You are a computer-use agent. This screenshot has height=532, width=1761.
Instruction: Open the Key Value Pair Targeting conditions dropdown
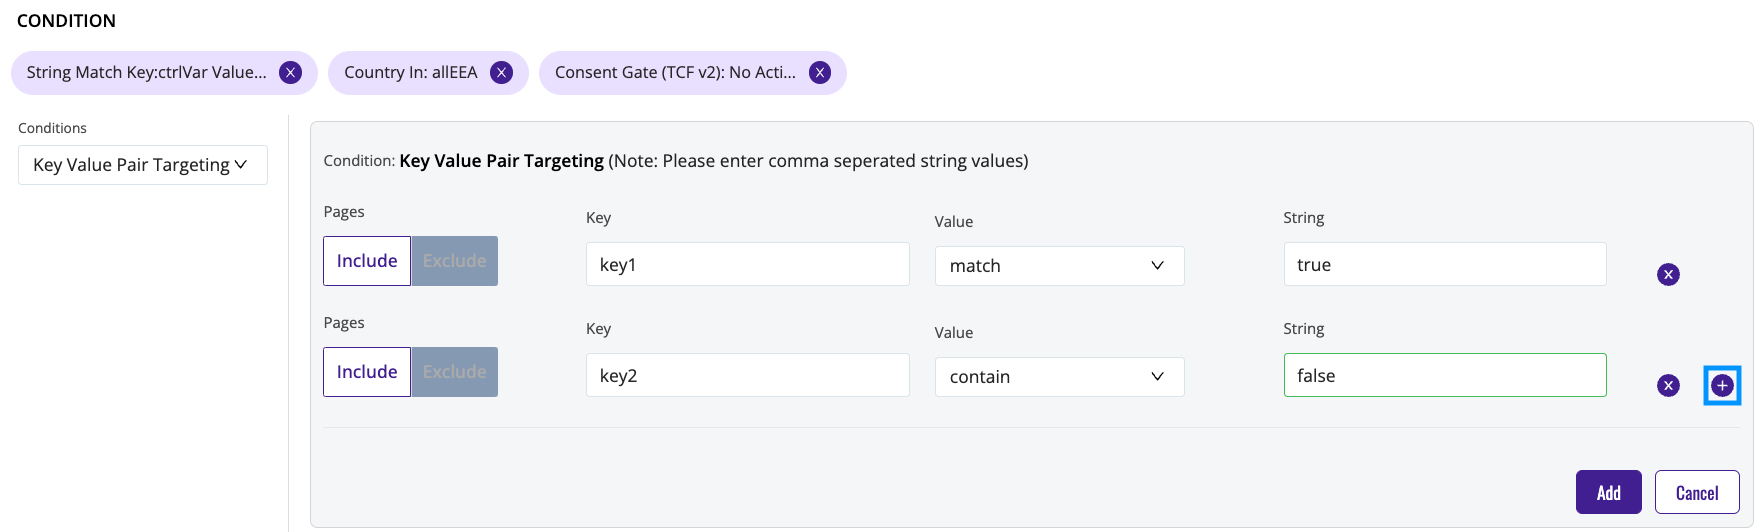(x=143, y=165)
